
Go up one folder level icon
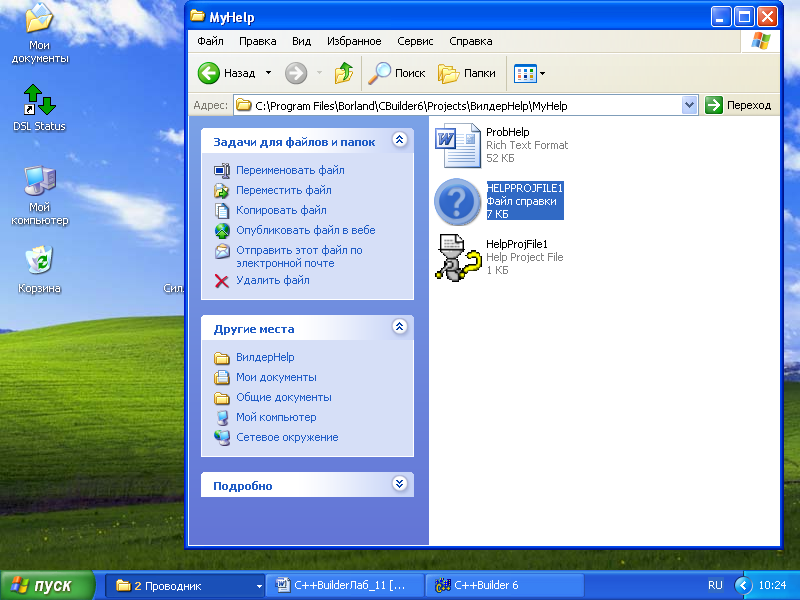coord(344,73)
